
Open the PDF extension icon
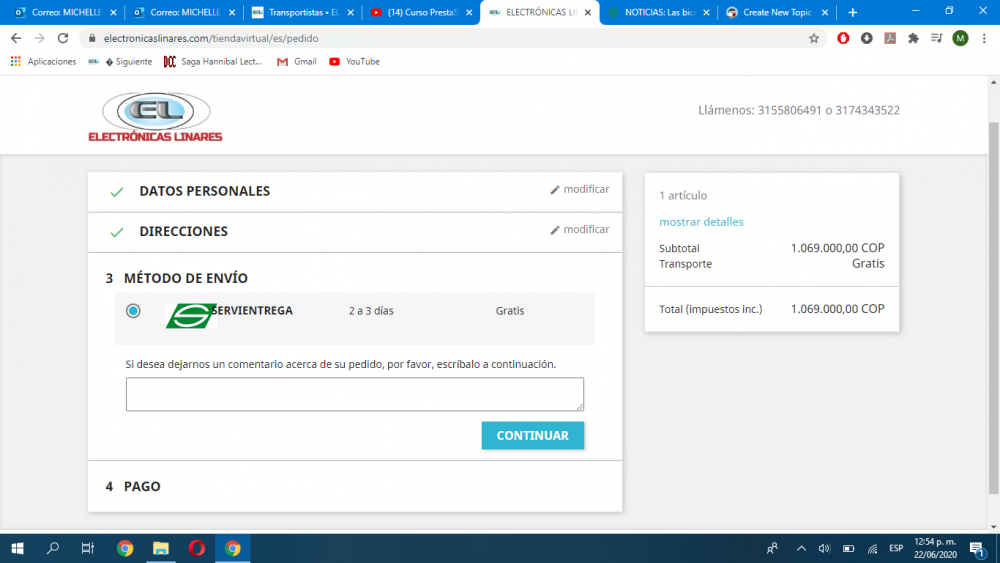tap(890, 38)
